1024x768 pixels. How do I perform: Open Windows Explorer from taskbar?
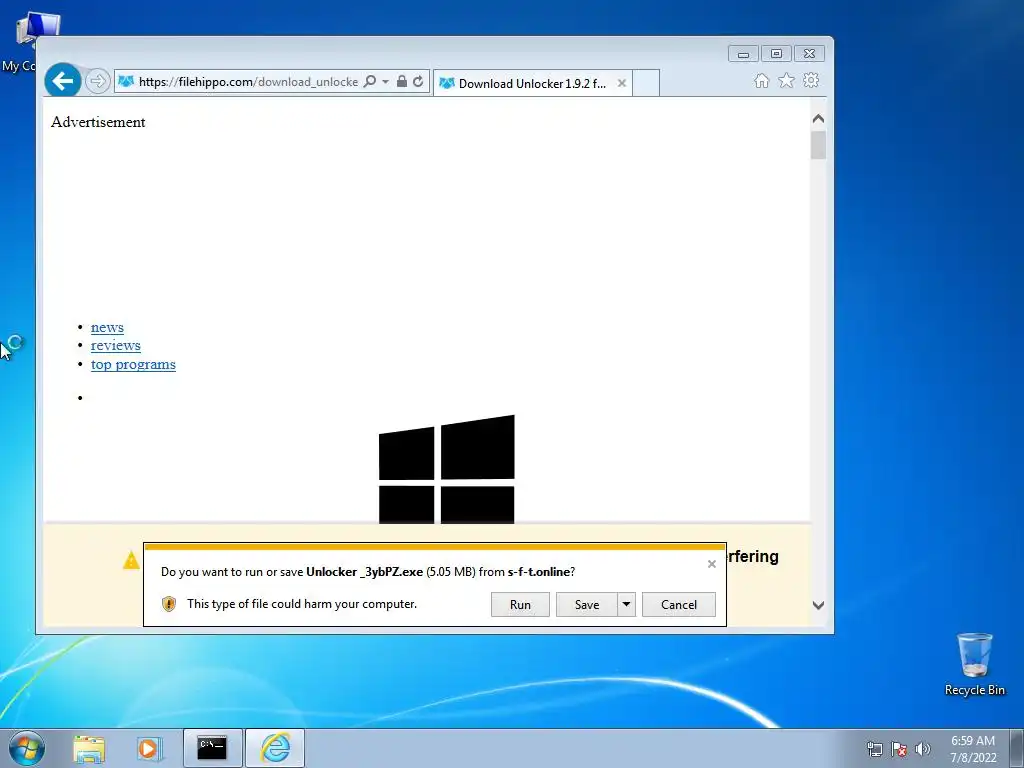pos(89,749)
